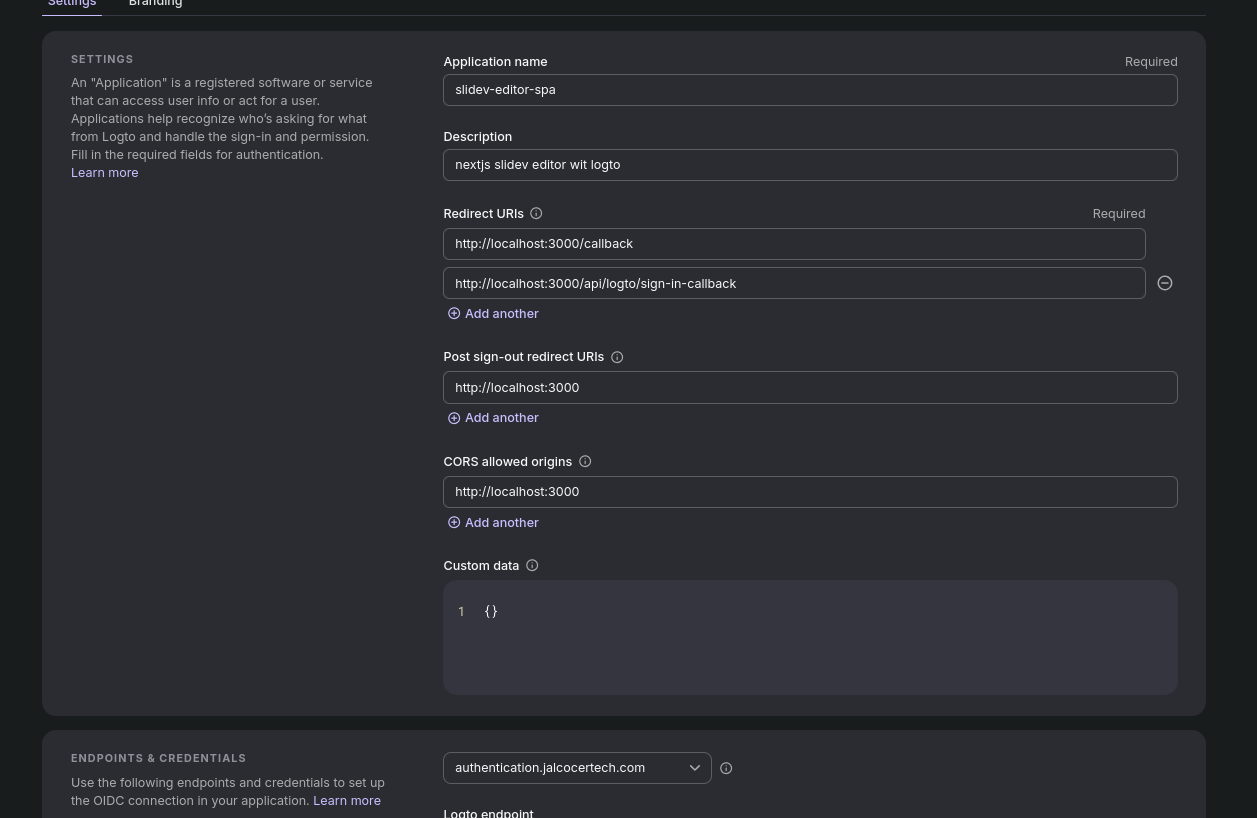This screenshot has width=1257, height=818.
Task: Remove the sign-in-callback redirect URI
Action: pos(1164,283)
